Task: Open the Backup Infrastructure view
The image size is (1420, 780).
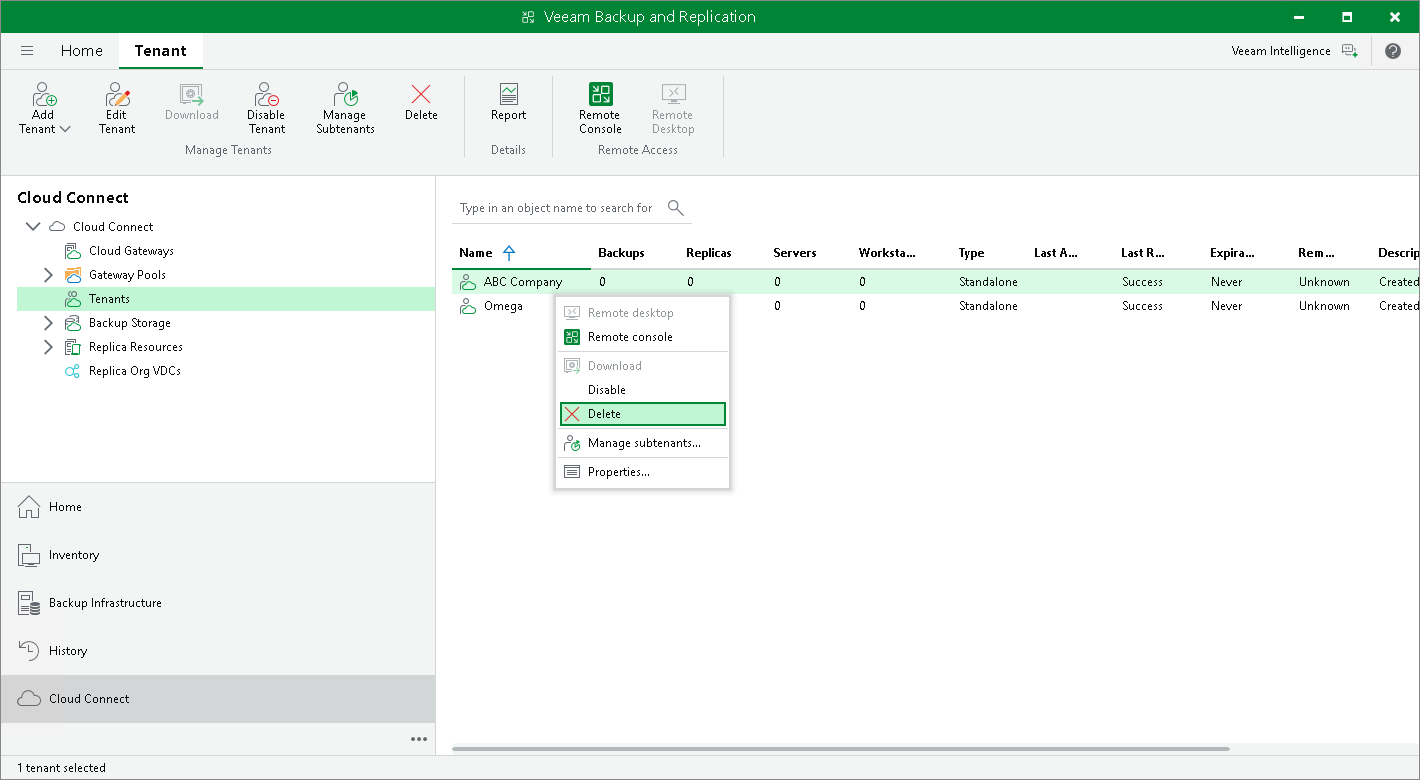Action: tap(218, 603)
